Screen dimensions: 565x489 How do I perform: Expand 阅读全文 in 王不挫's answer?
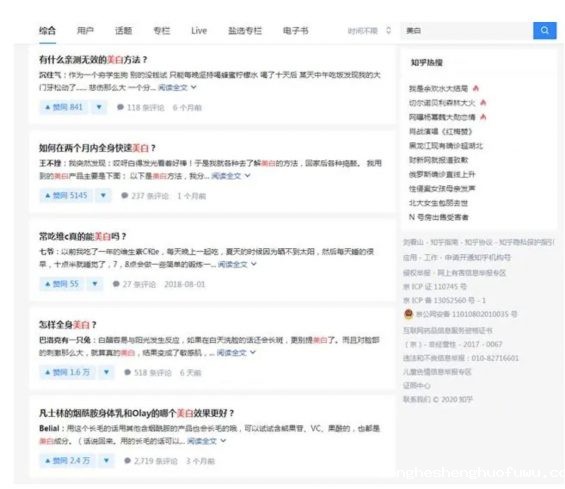click(230, 176)
